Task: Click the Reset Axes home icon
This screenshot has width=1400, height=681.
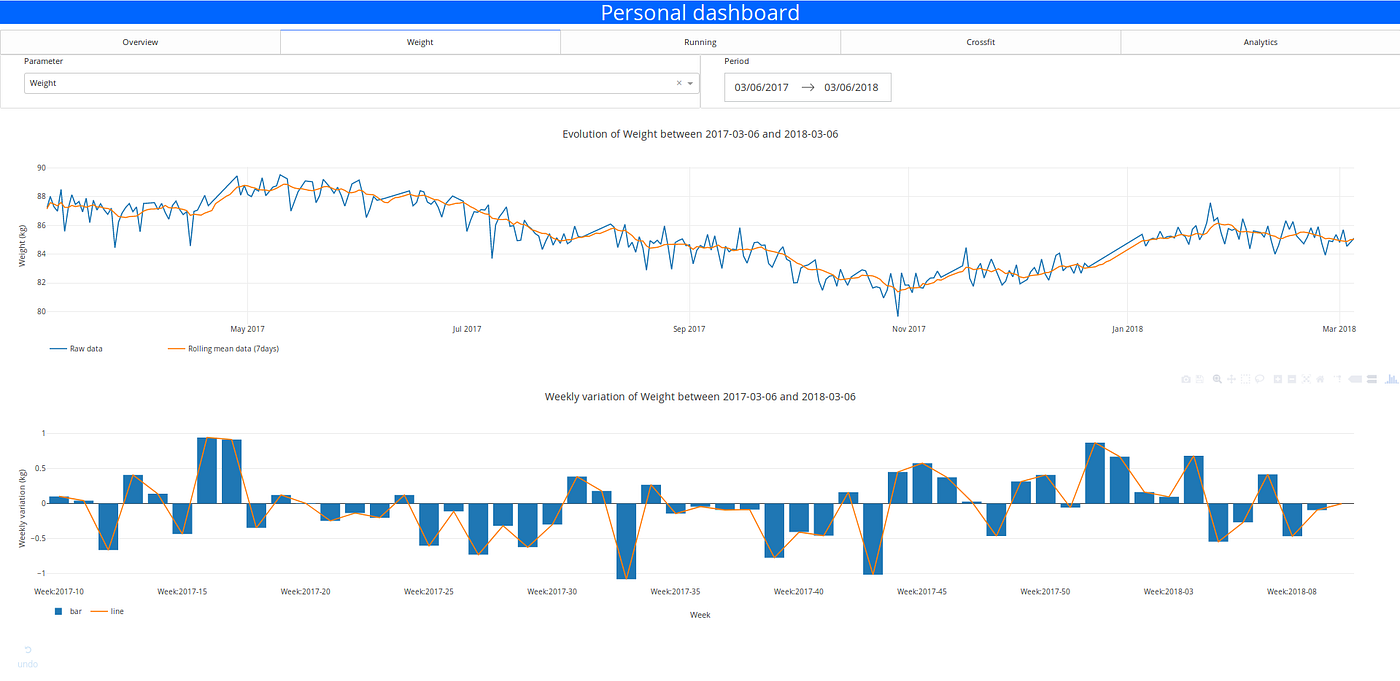Action: (x=1320, y=379)
